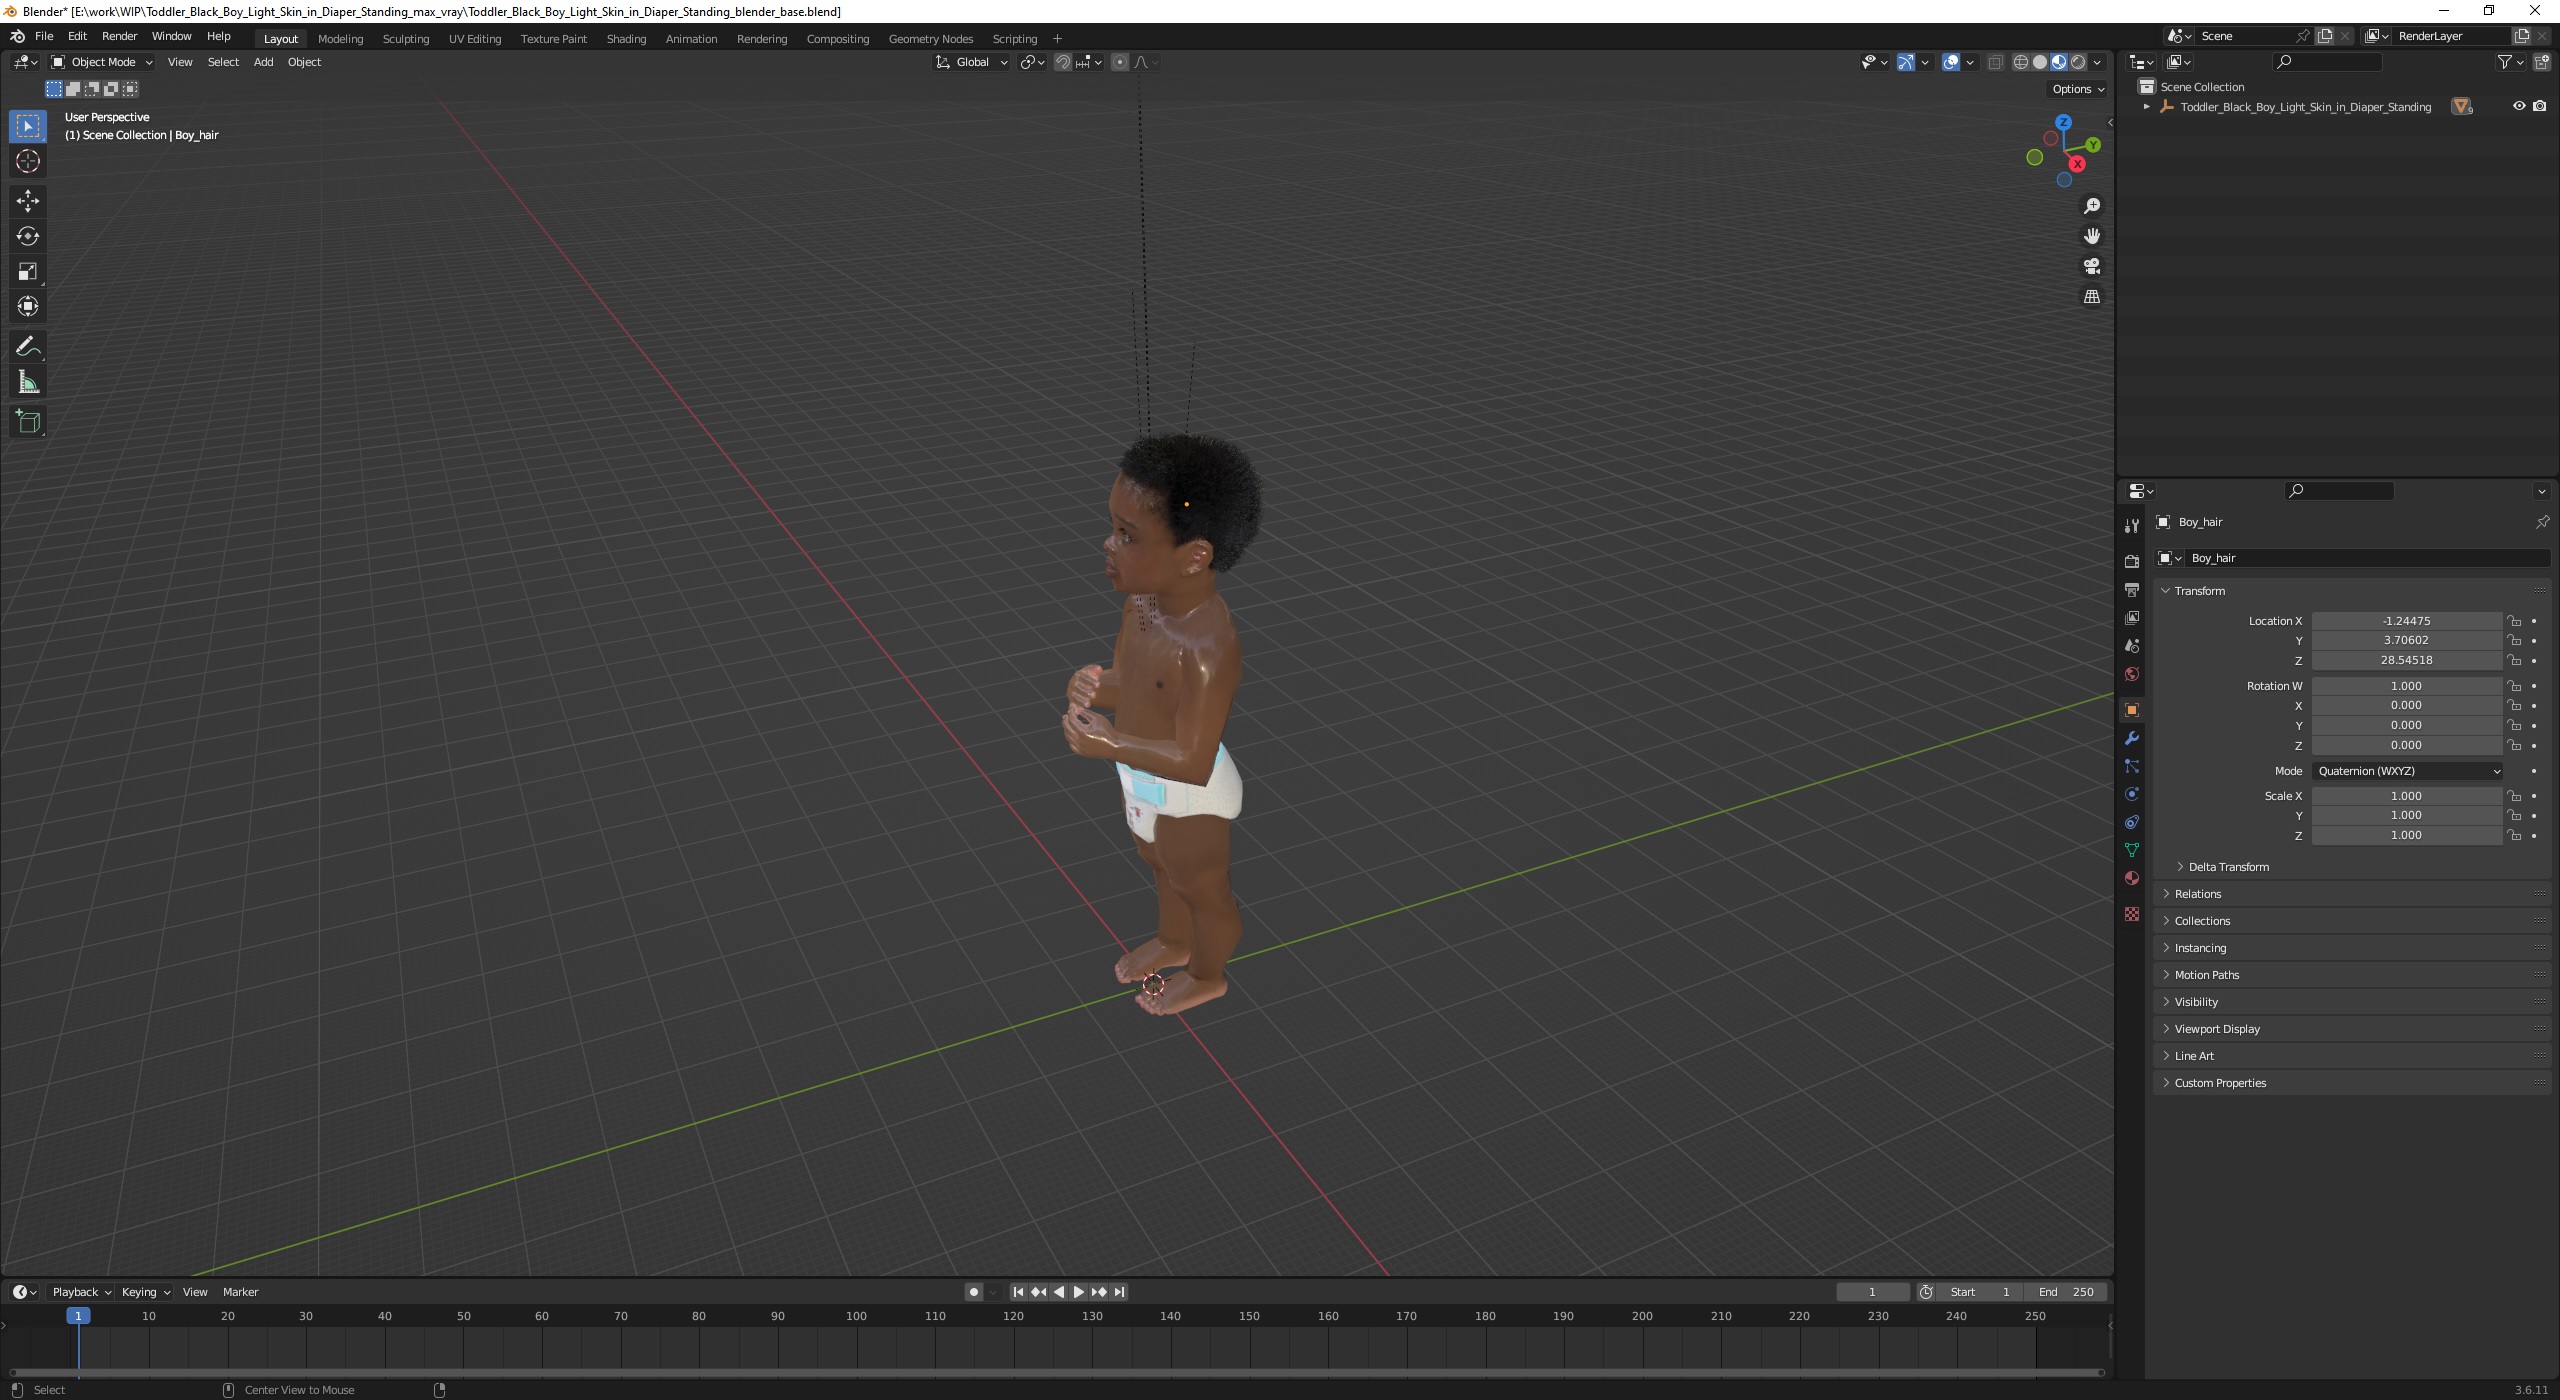Activate the Select Box tool
2560x1400 pixels.
pos(28,126)
